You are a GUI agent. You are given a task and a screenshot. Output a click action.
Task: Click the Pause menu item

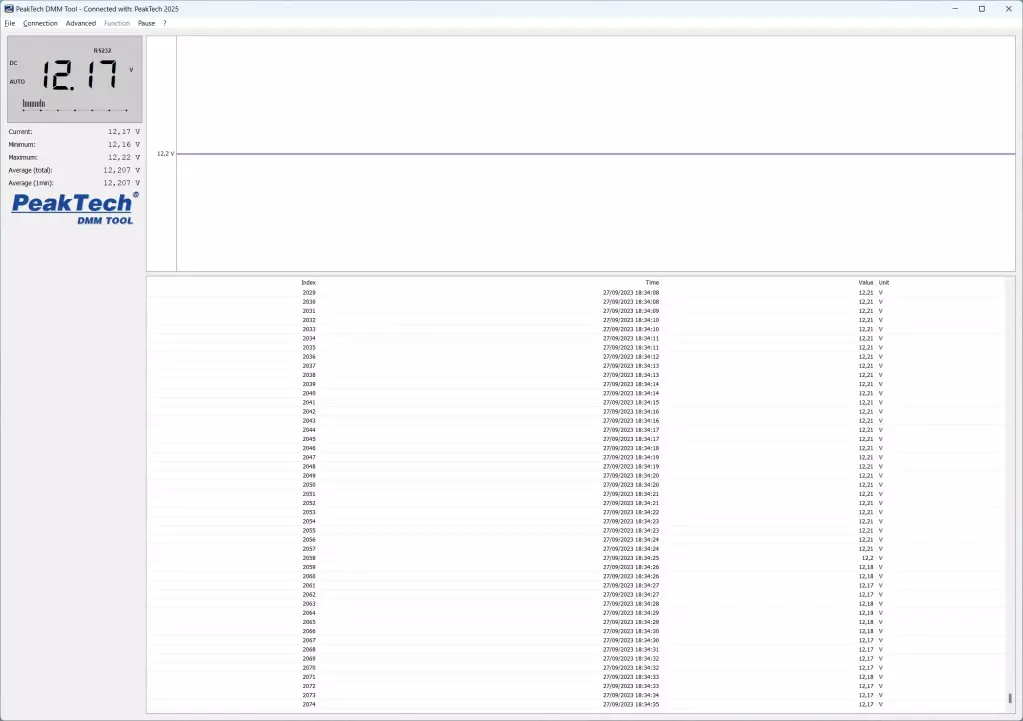coord(146,23)
